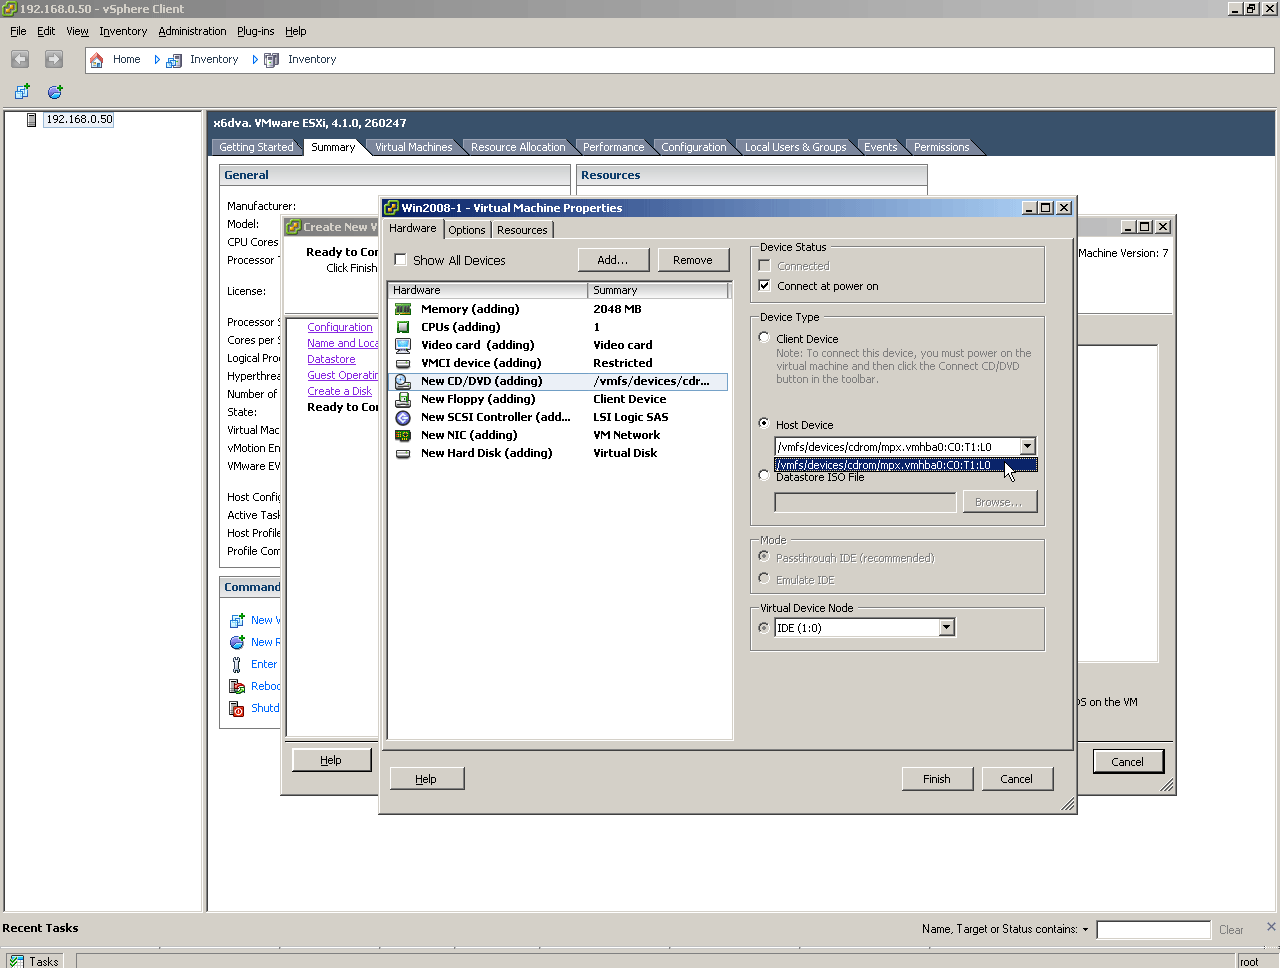Click the Reboot command icon
The height and width of the screenshot is (968, 1280).
(237, 686)
